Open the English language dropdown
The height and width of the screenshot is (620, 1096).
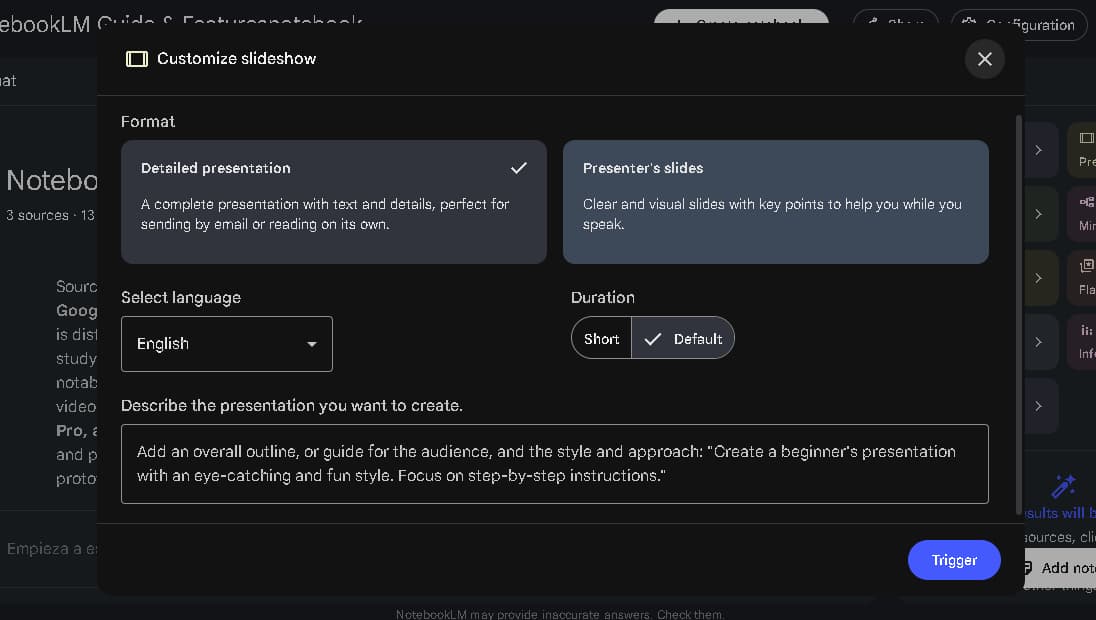pos(226,344)
